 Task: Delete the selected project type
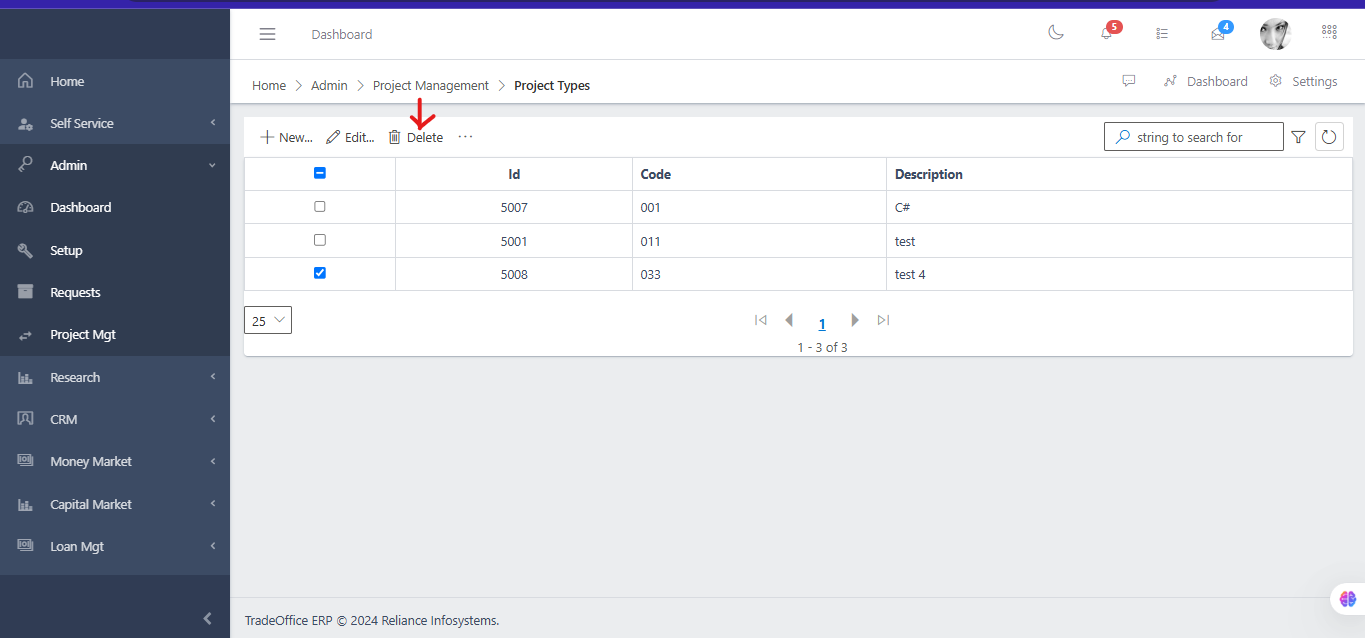point(416,137)
